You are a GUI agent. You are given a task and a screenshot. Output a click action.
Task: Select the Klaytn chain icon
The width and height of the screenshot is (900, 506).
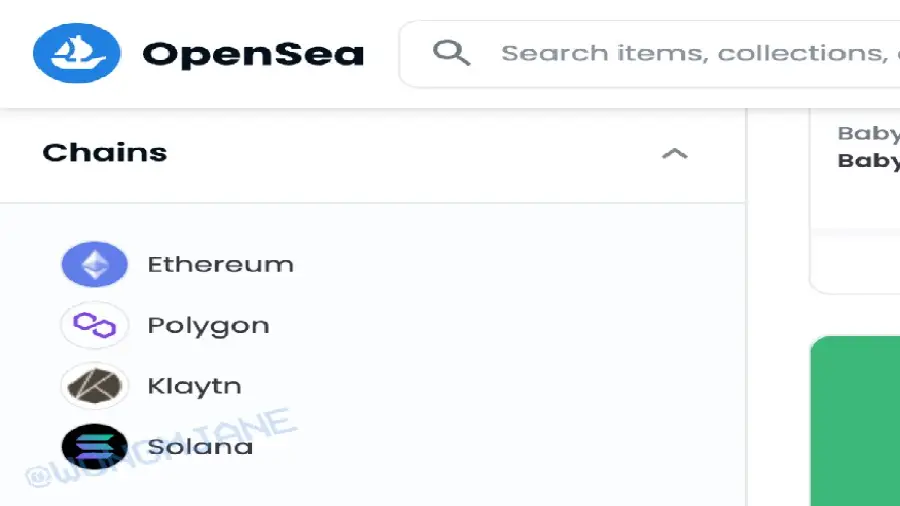pos(95,386)
